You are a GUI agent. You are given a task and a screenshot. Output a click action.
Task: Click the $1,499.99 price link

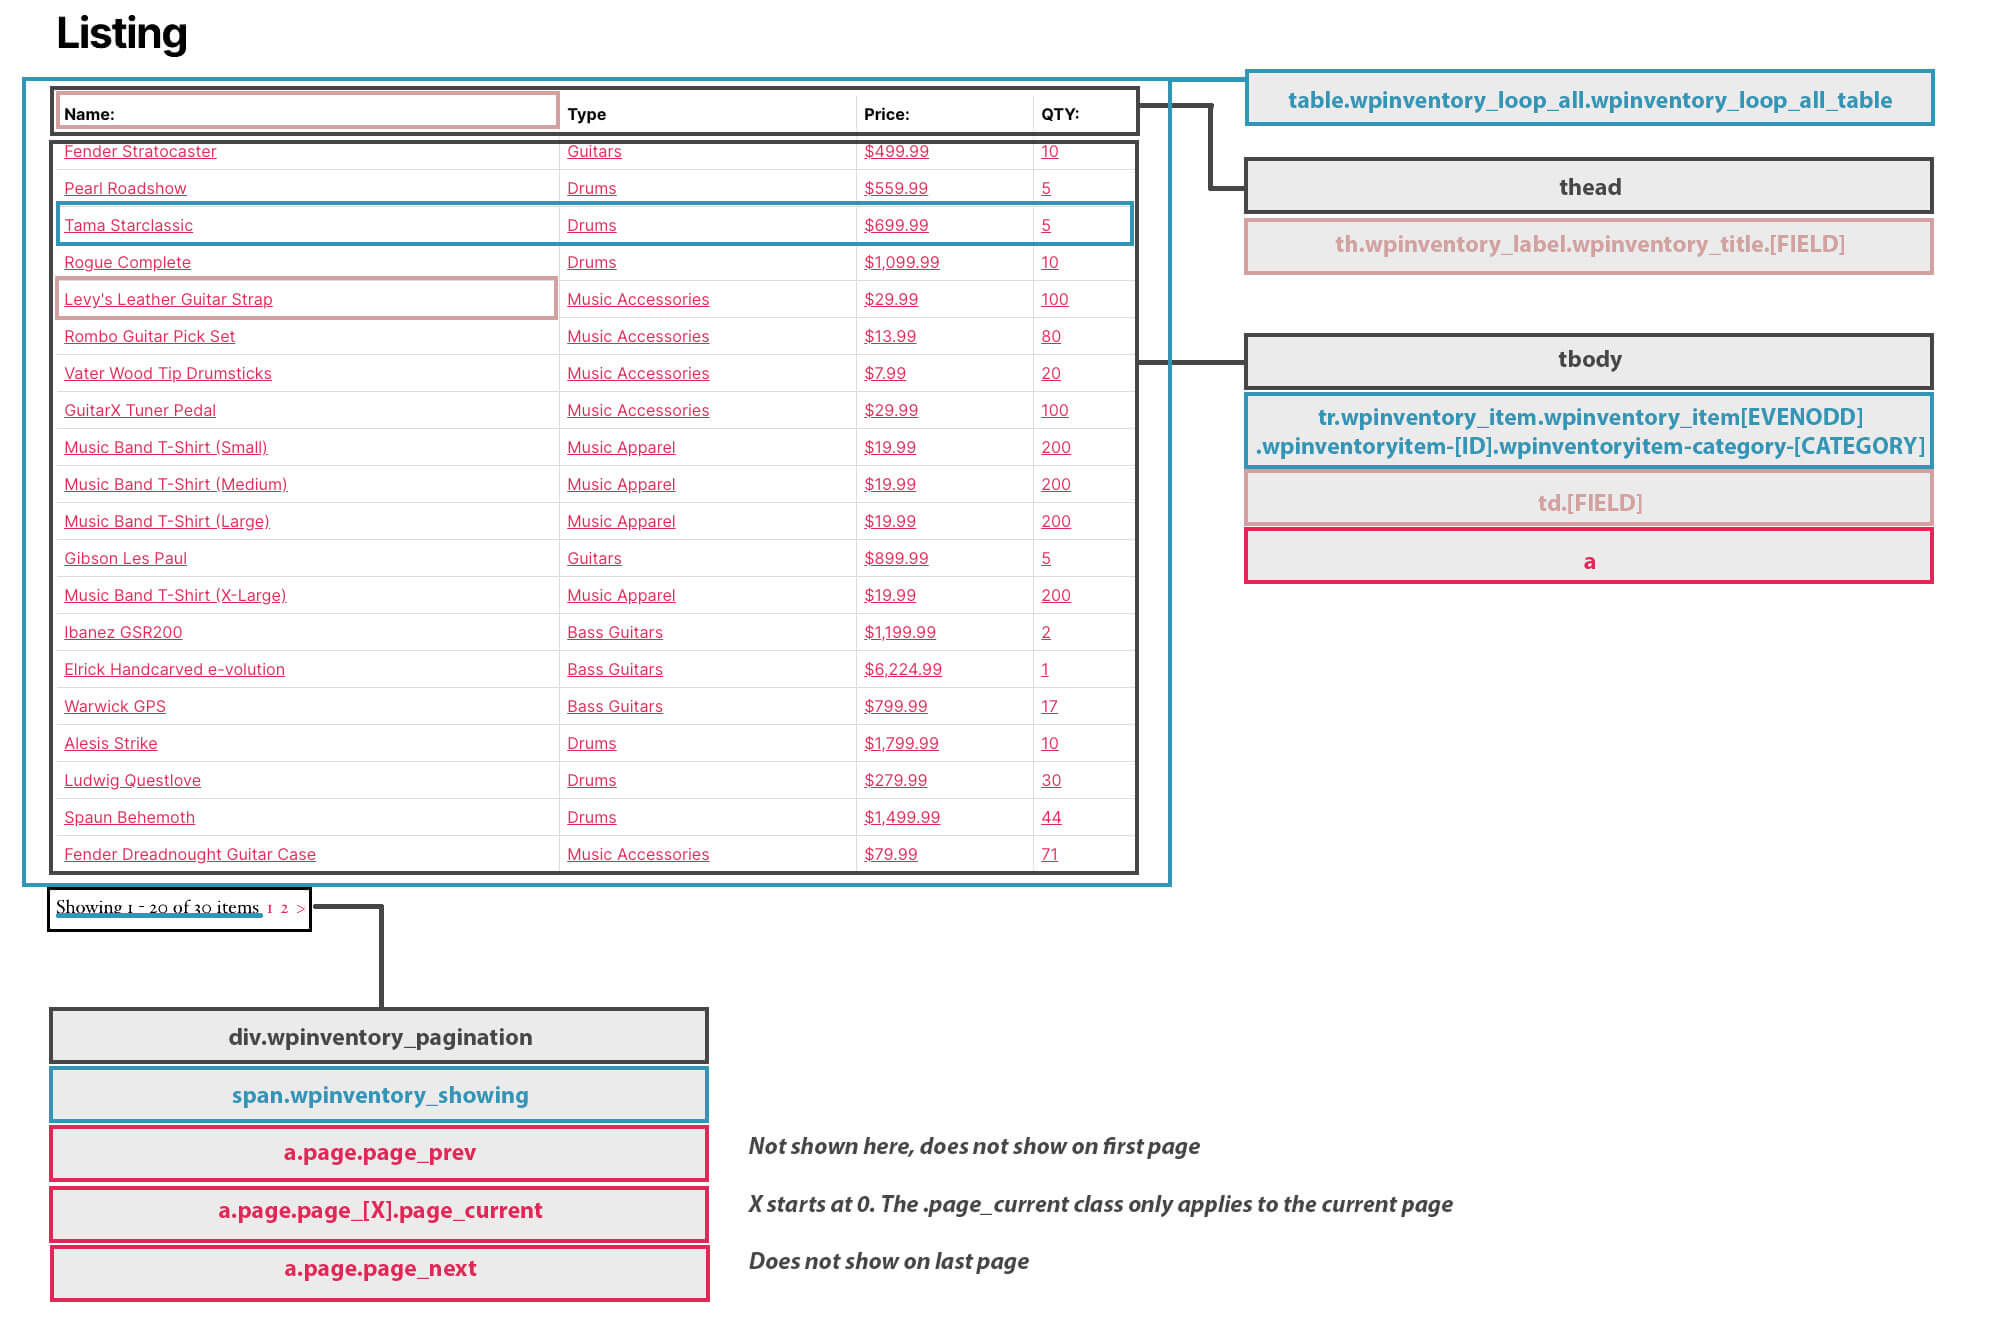902,817
